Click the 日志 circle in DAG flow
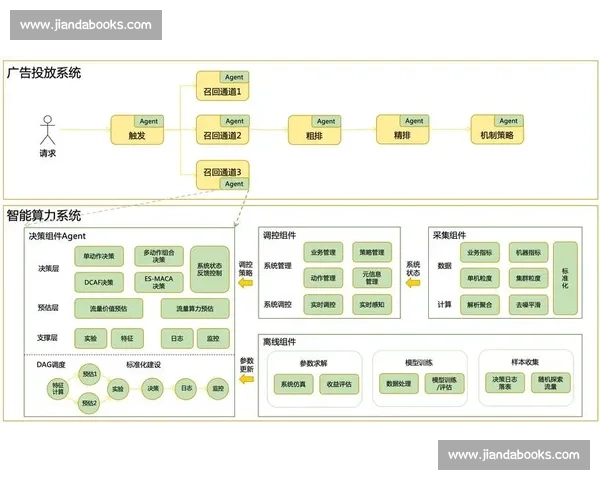This screenshot has width=600, height=480. (x=186, y=388)
